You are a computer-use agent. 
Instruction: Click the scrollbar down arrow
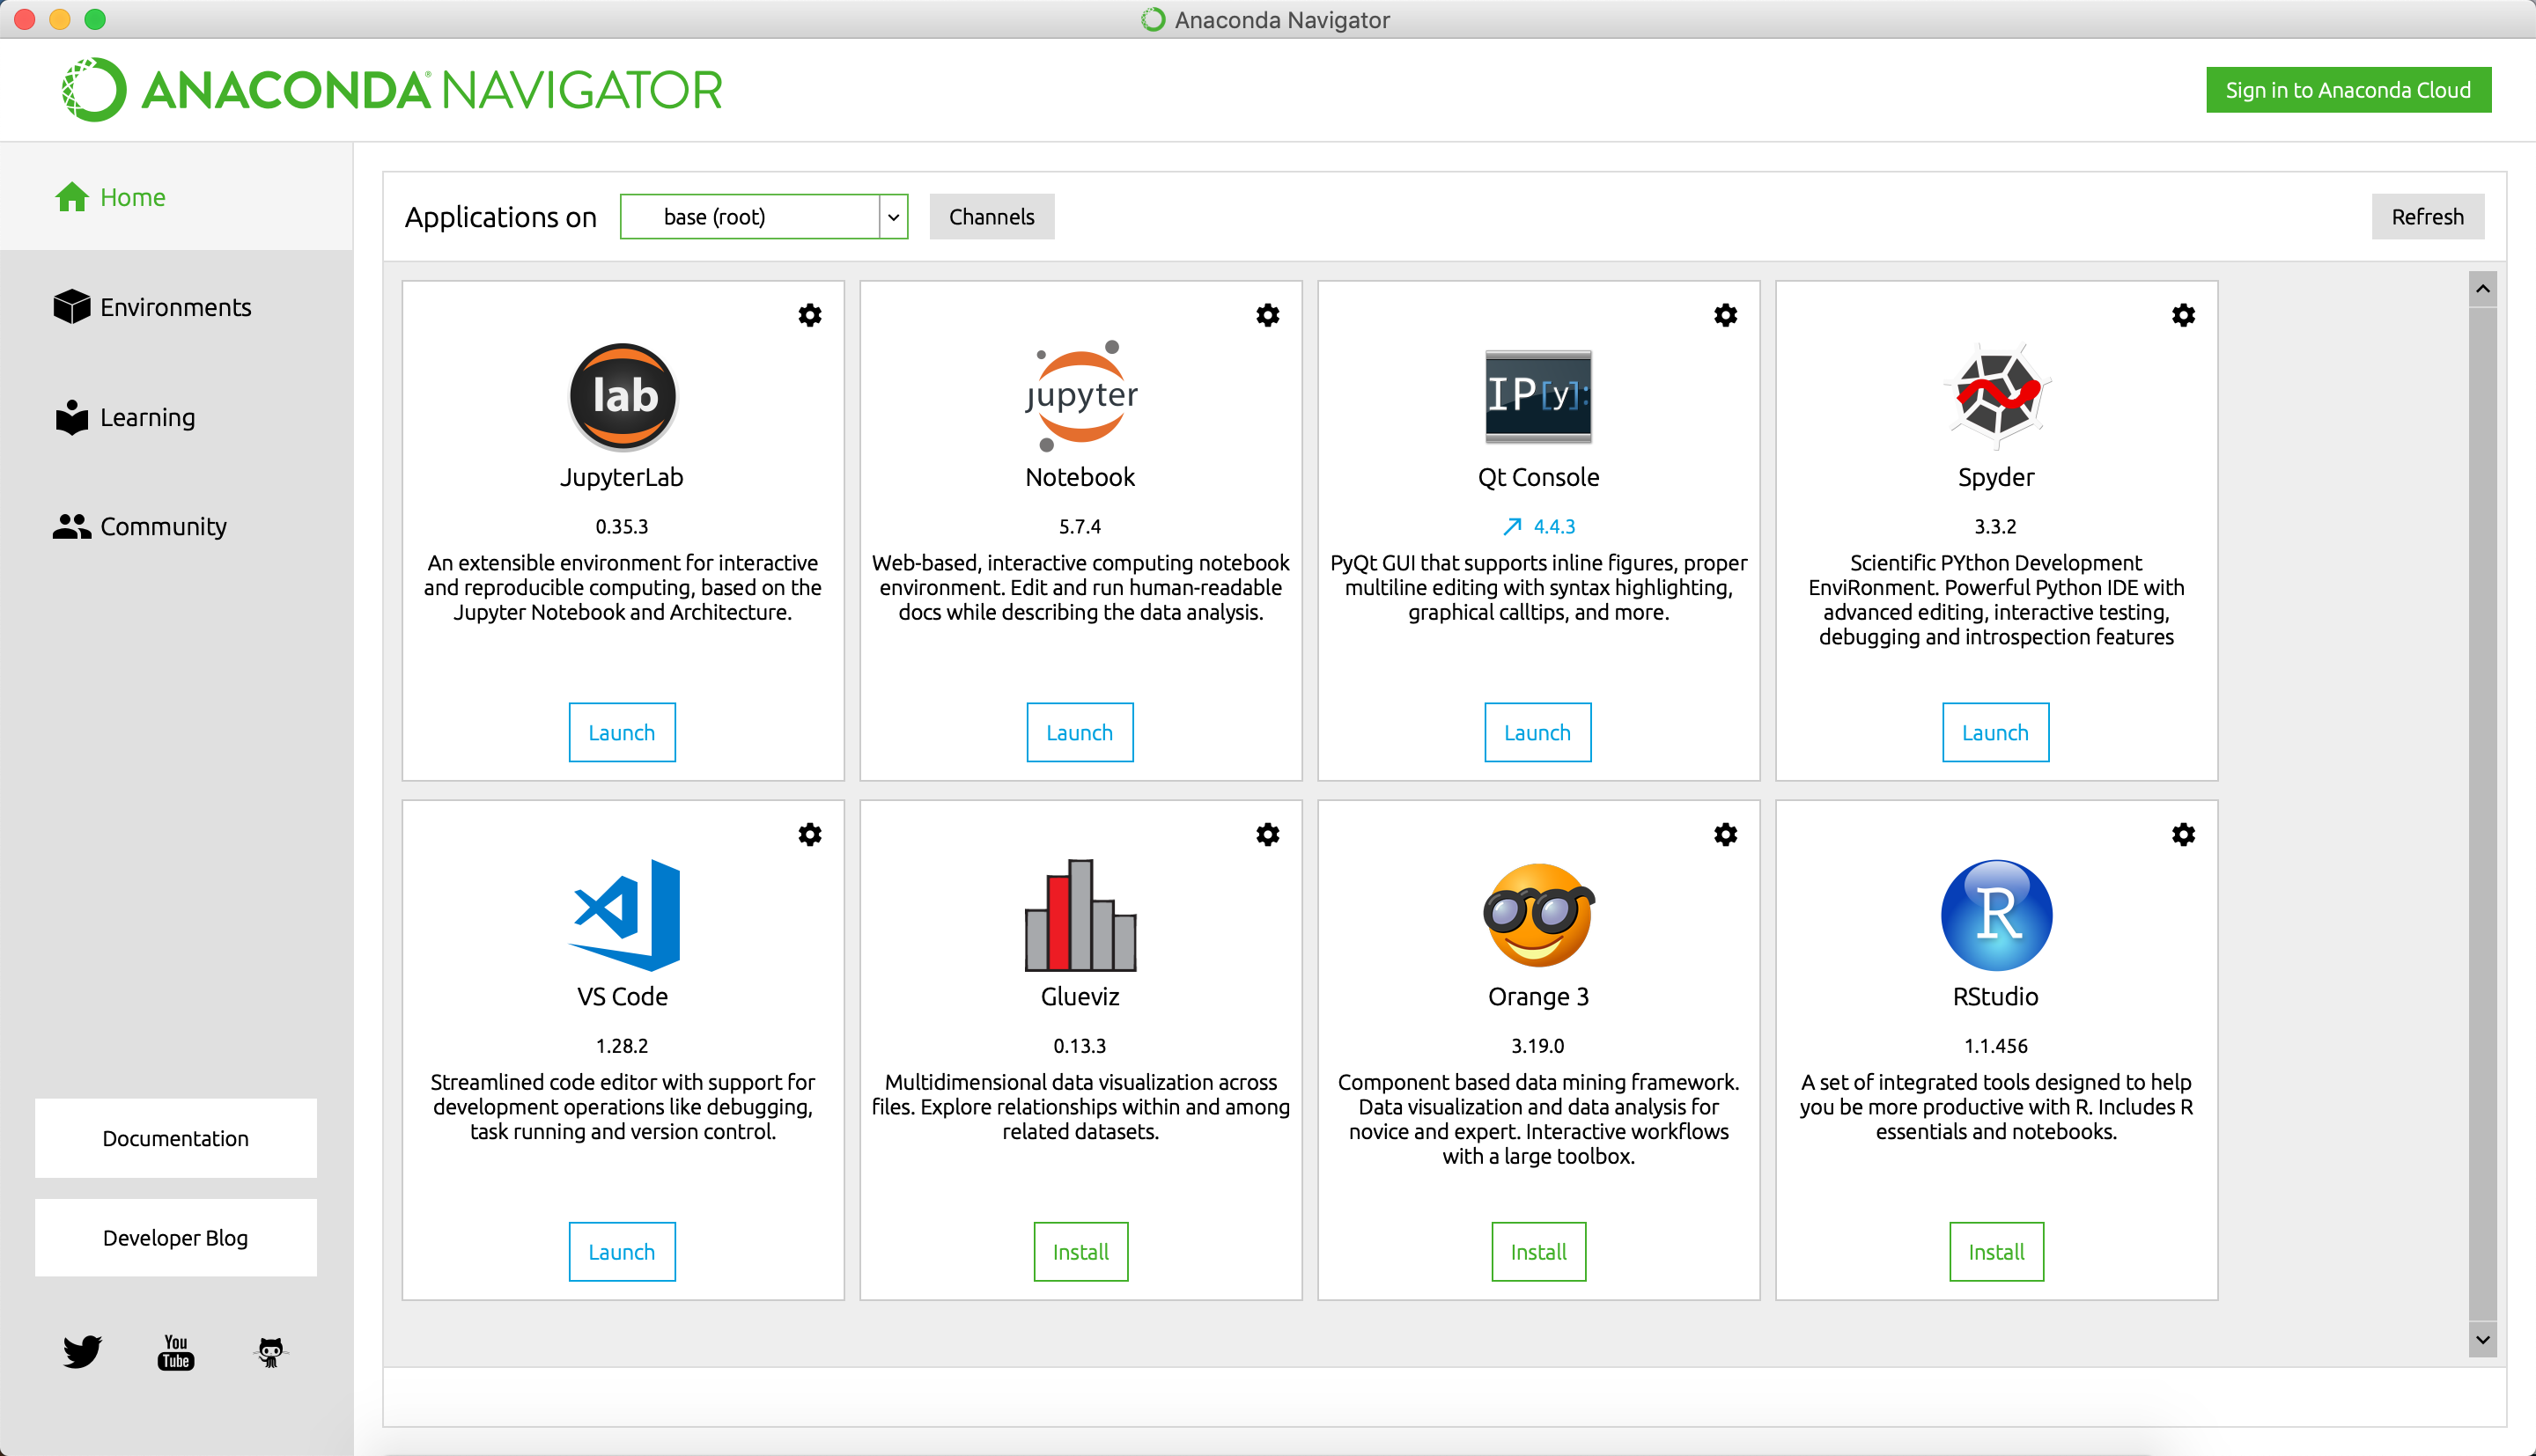point(2482,1340)
